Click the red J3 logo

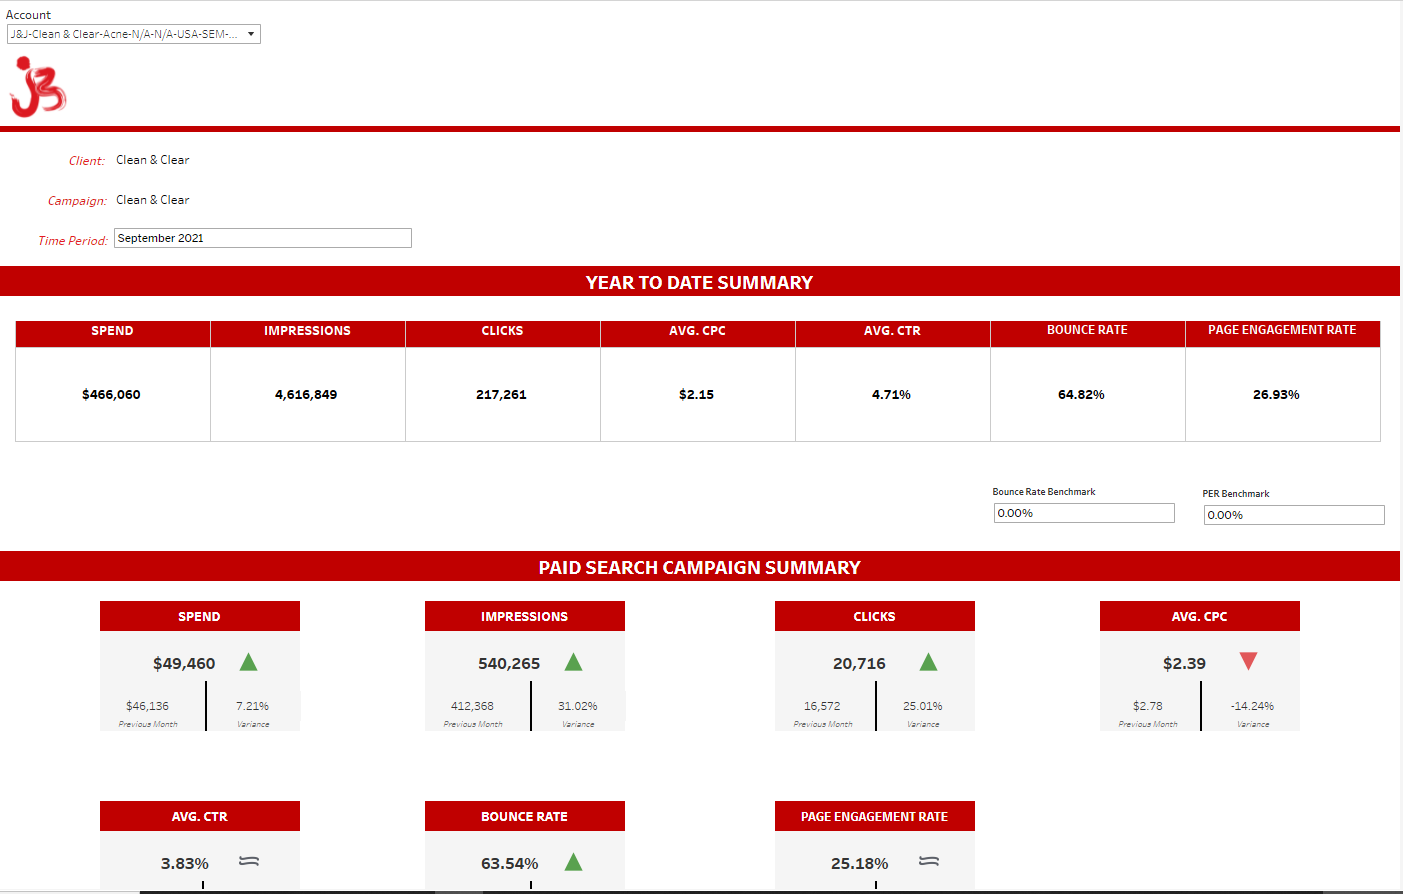point(38,87)
